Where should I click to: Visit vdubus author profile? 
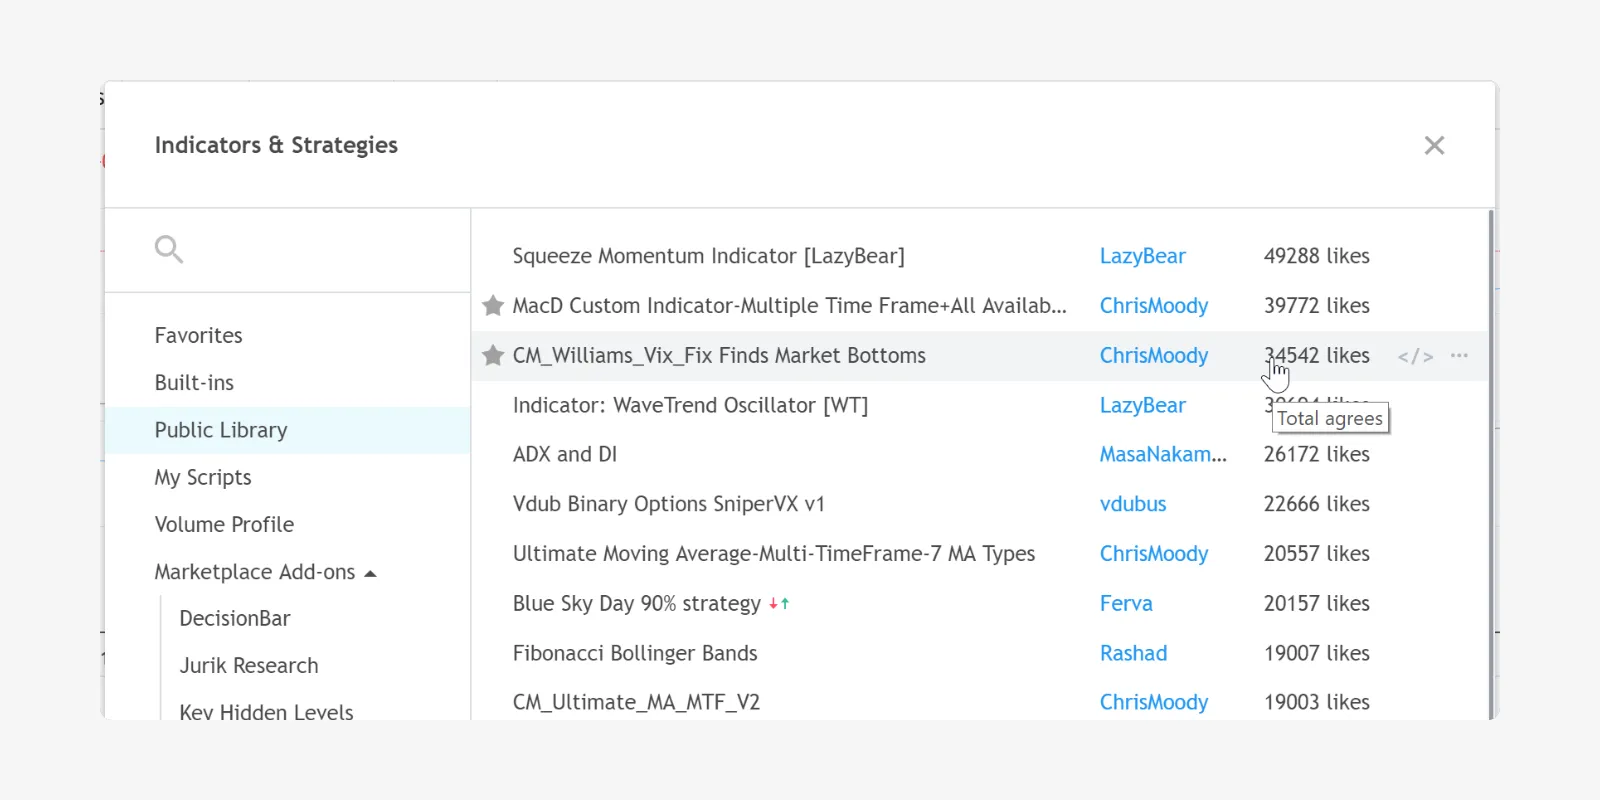point(1133,504)
